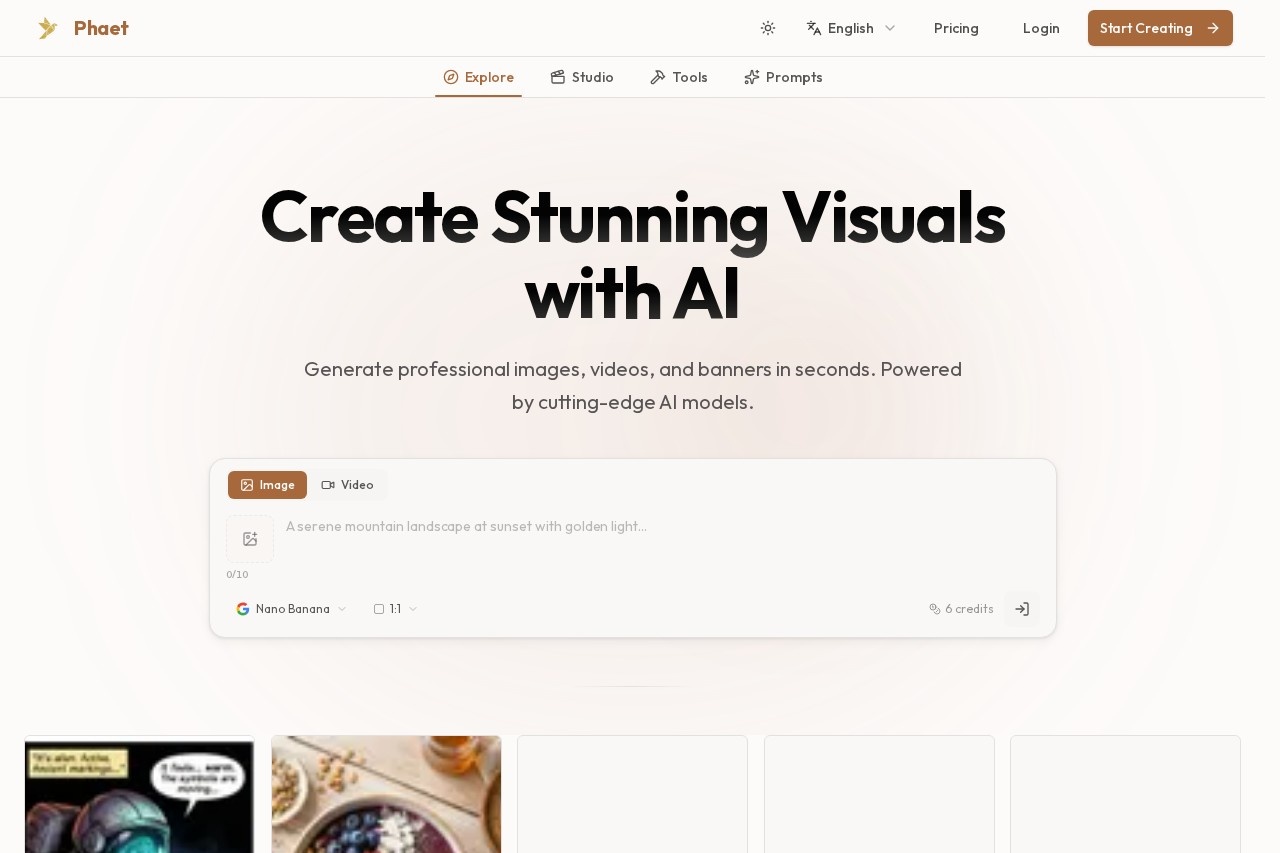The height and width of the screenshot is (853, 1280).
Task: Click into the prompt text field
Action: [x=660, y=538]
